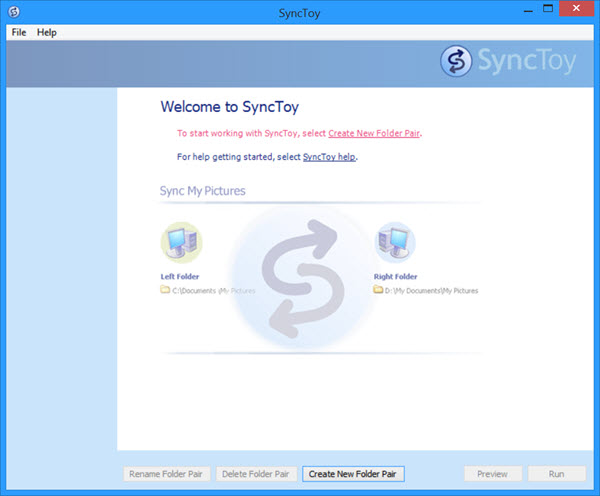The image size is (600, 496).
Task: Click the folder icon beside D:\My Documents path
Action: [x=378, y=289]
